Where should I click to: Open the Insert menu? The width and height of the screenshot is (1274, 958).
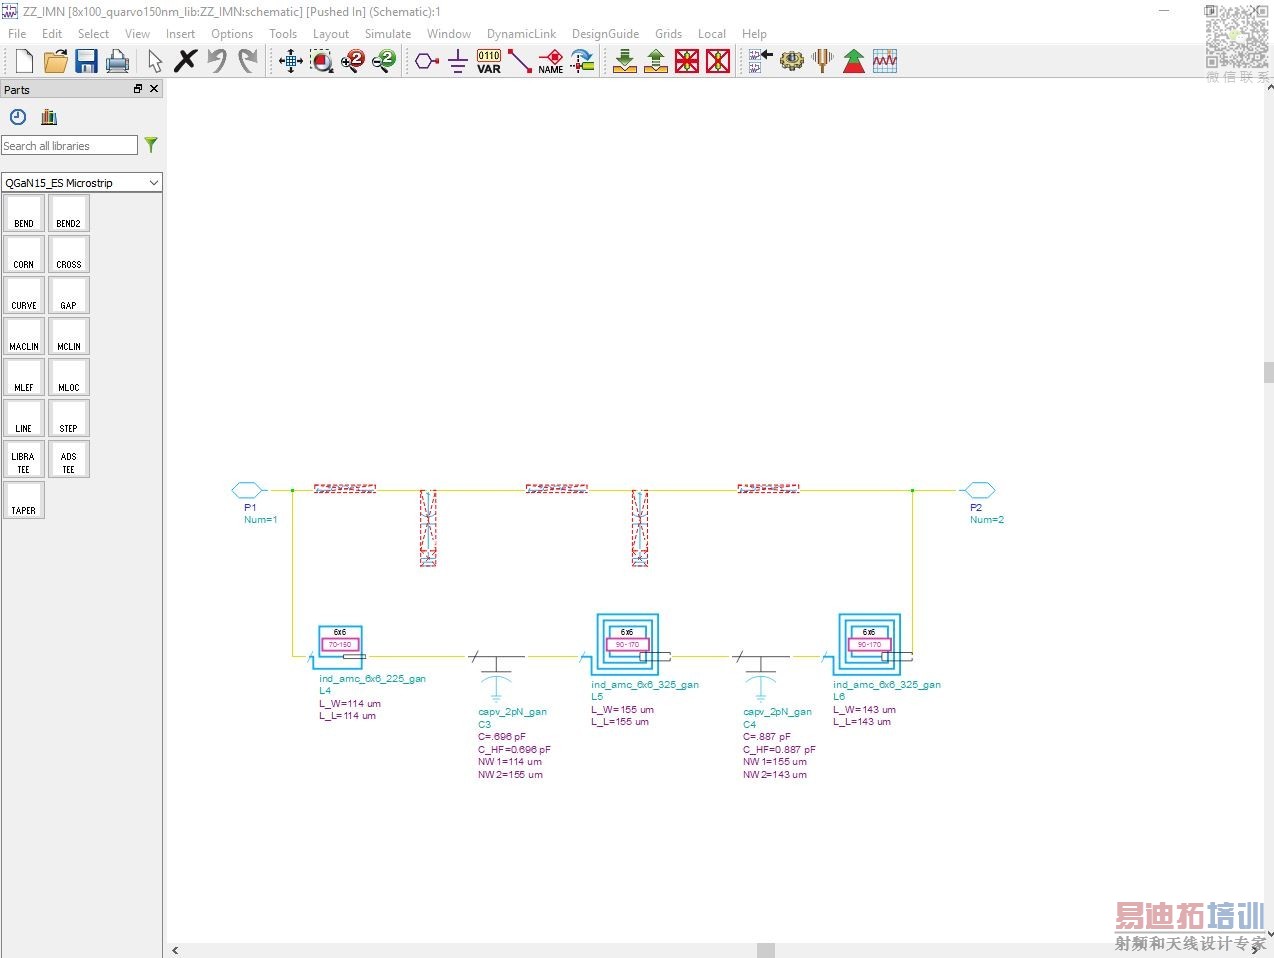(x=180, y=33)
